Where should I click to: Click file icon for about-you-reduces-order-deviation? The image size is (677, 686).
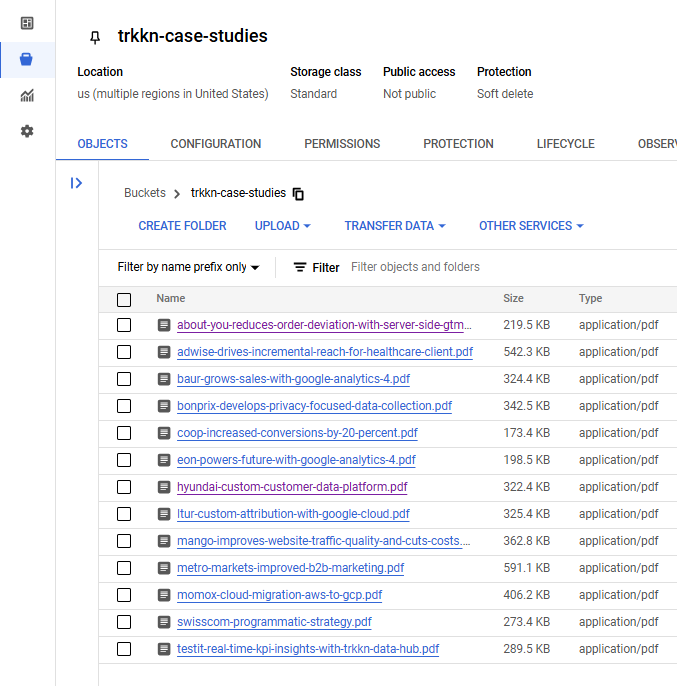tap(164, 325)
